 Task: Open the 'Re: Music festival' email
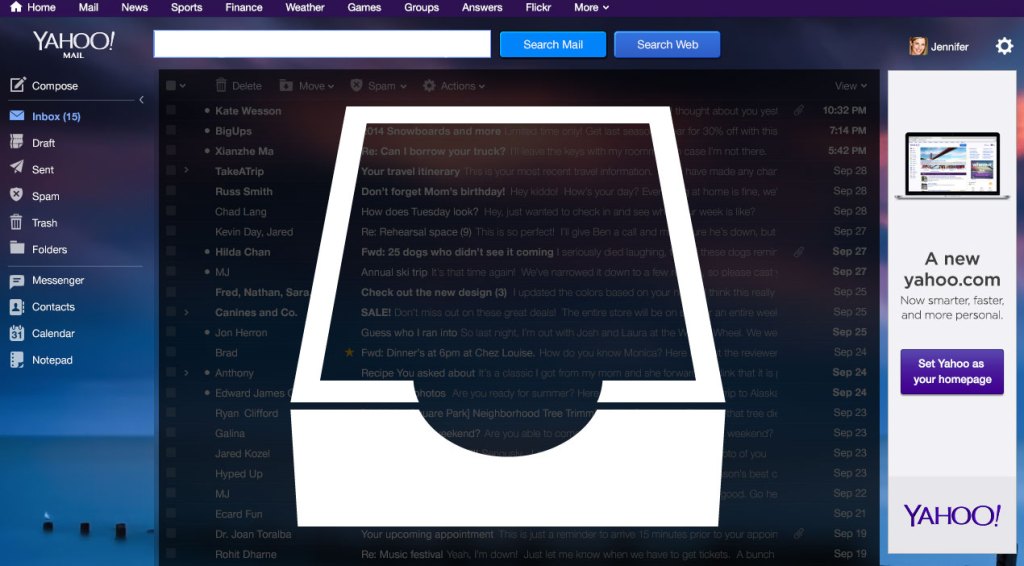403,554
